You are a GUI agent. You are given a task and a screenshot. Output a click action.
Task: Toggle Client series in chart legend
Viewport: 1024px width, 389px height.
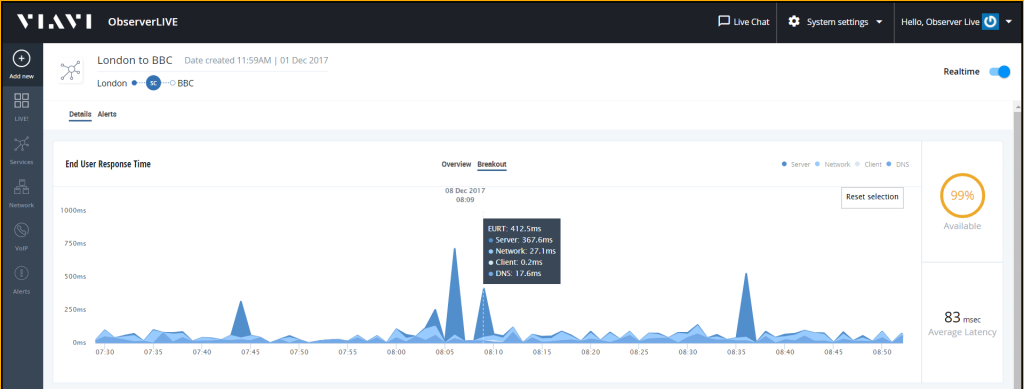pyautogui.click(x=869, y=164)
